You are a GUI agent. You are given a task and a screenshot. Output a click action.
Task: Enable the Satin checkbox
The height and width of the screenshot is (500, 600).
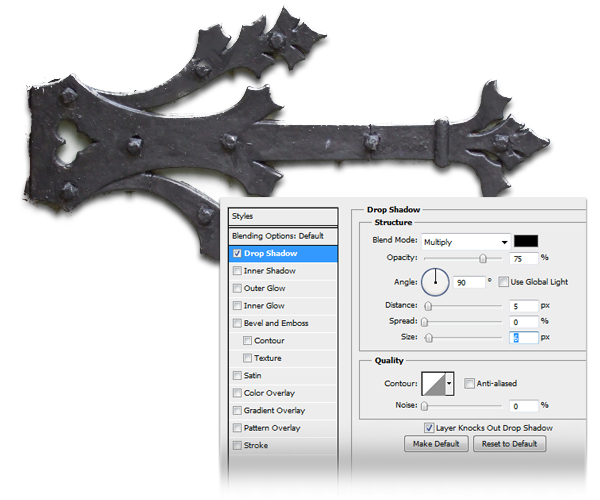point(237,376)
